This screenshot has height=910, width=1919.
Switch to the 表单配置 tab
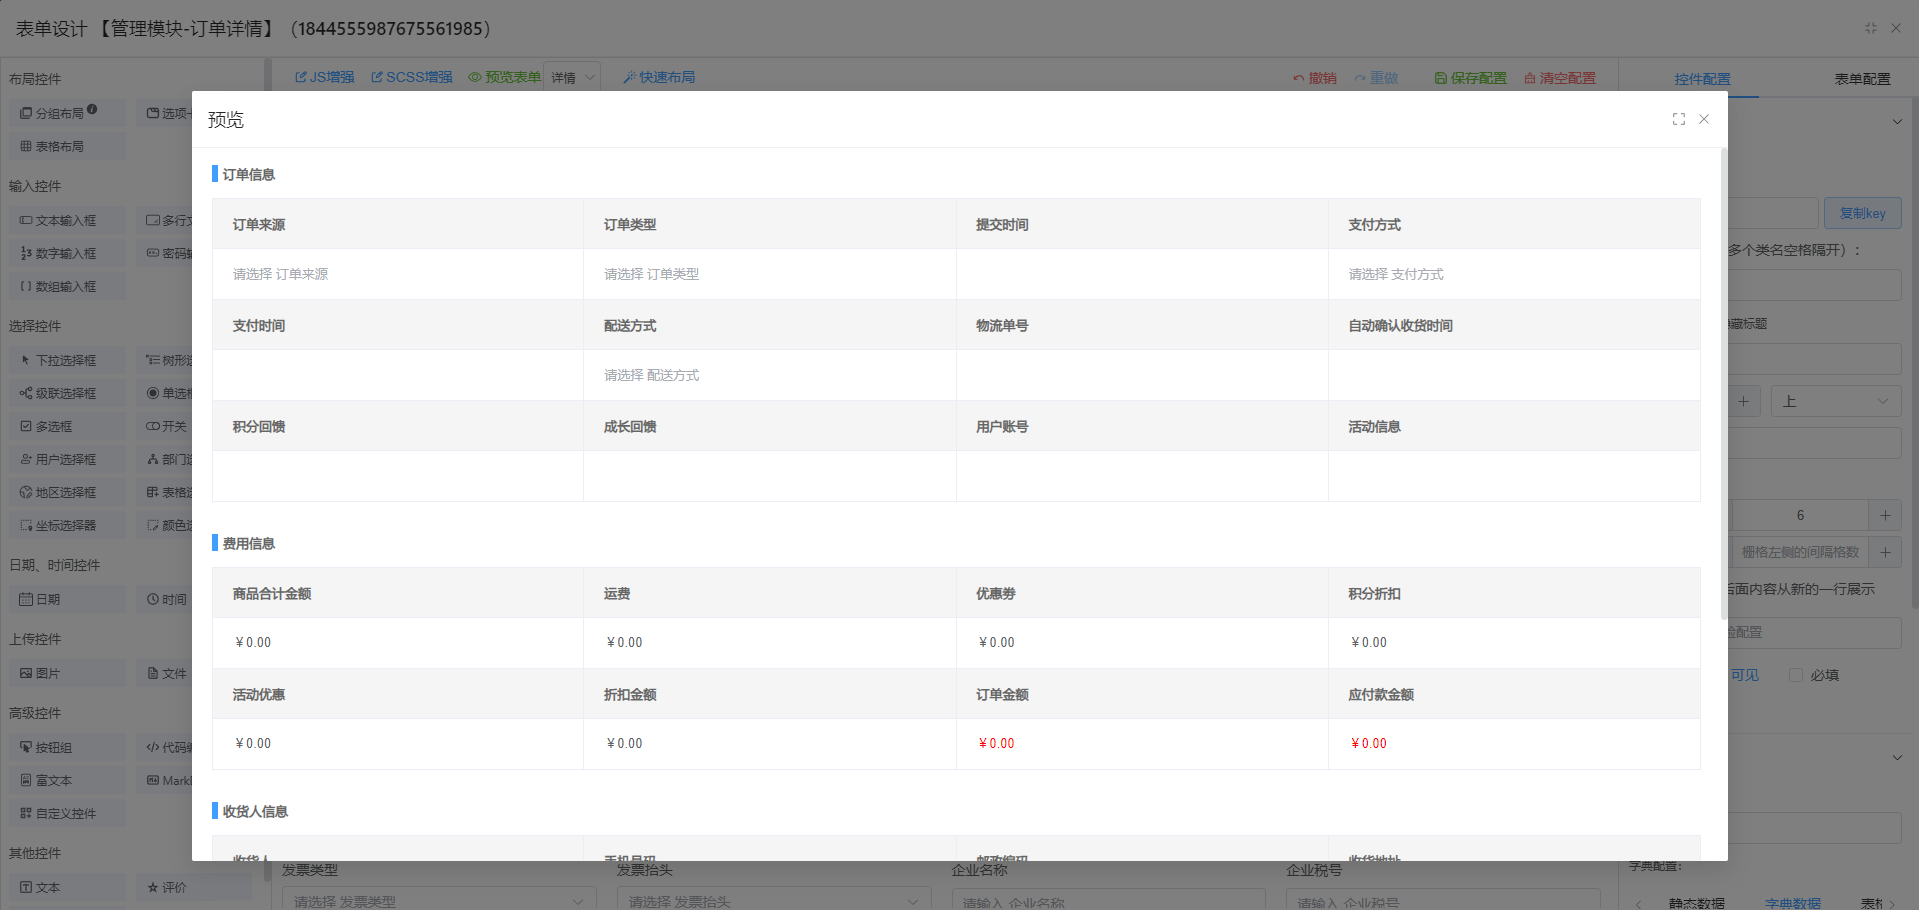click(1862, 78)
